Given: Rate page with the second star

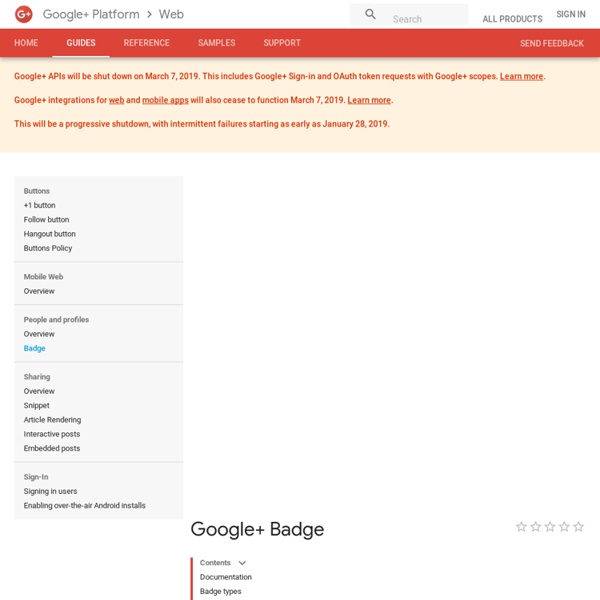Looking at the screenshot, I should (536, 527).
